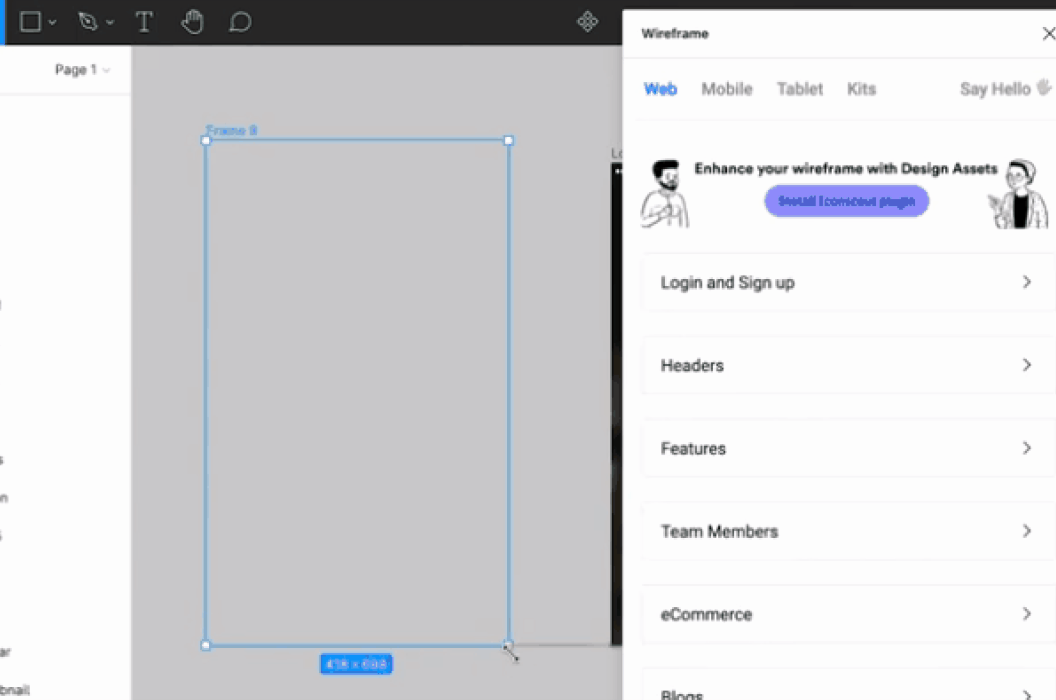The height and width of the screenshot is (700, 1056).
Task: Click the Install Iconscout plugin button
Action: [847, 201]
